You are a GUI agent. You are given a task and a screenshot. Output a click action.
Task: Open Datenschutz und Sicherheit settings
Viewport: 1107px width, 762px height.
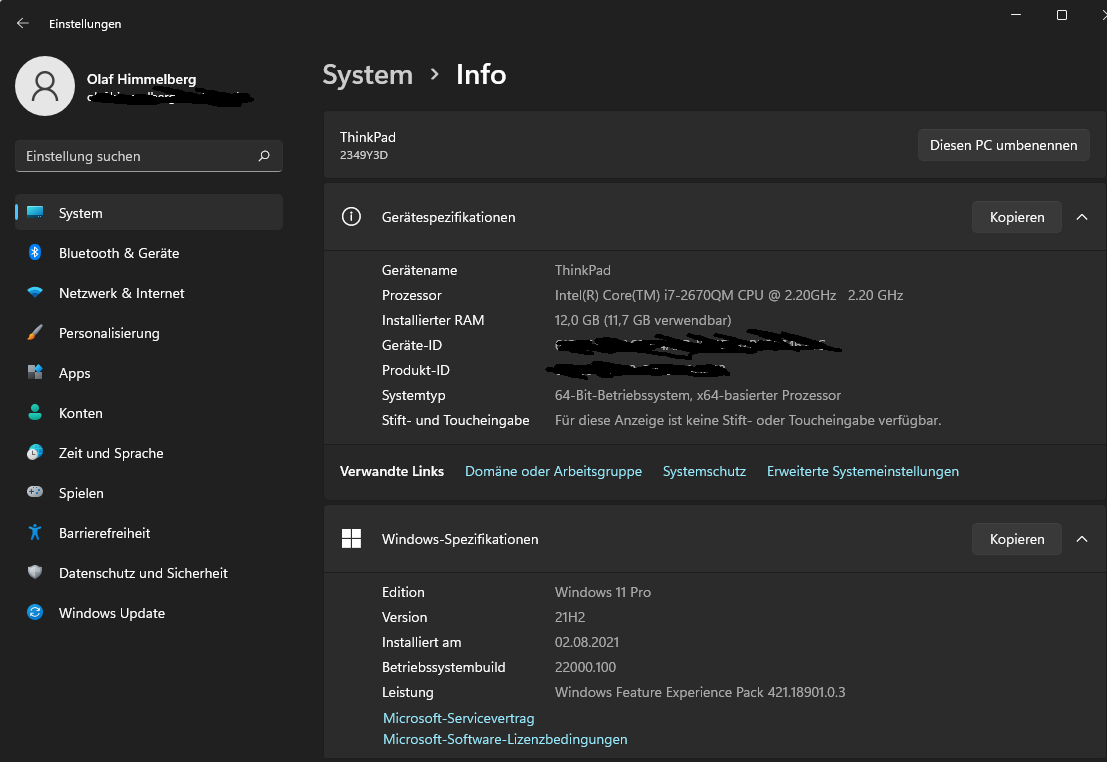point(149,573)
